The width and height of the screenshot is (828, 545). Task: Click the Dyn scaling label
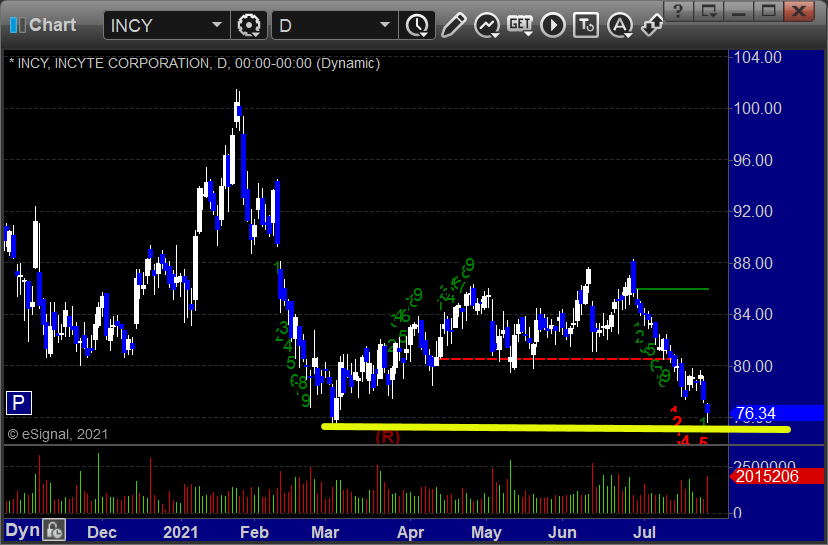[x=23, y=530]
